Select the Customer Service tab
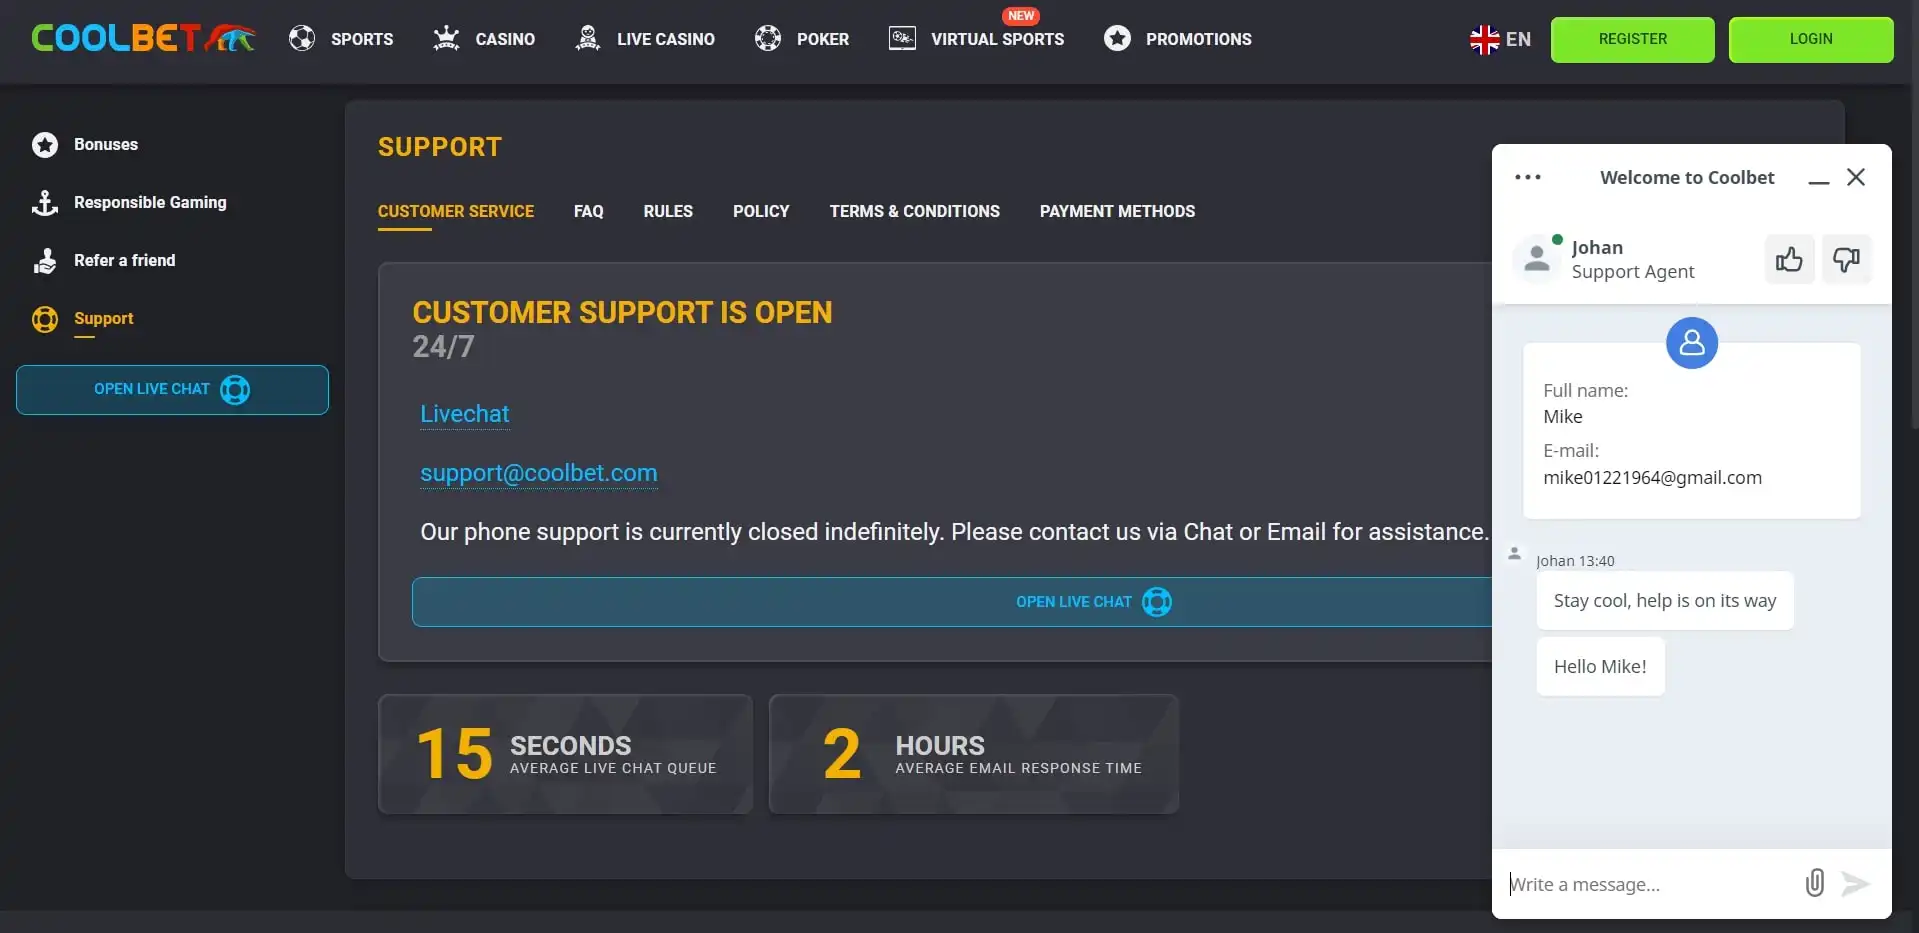 tap(456, 211)
